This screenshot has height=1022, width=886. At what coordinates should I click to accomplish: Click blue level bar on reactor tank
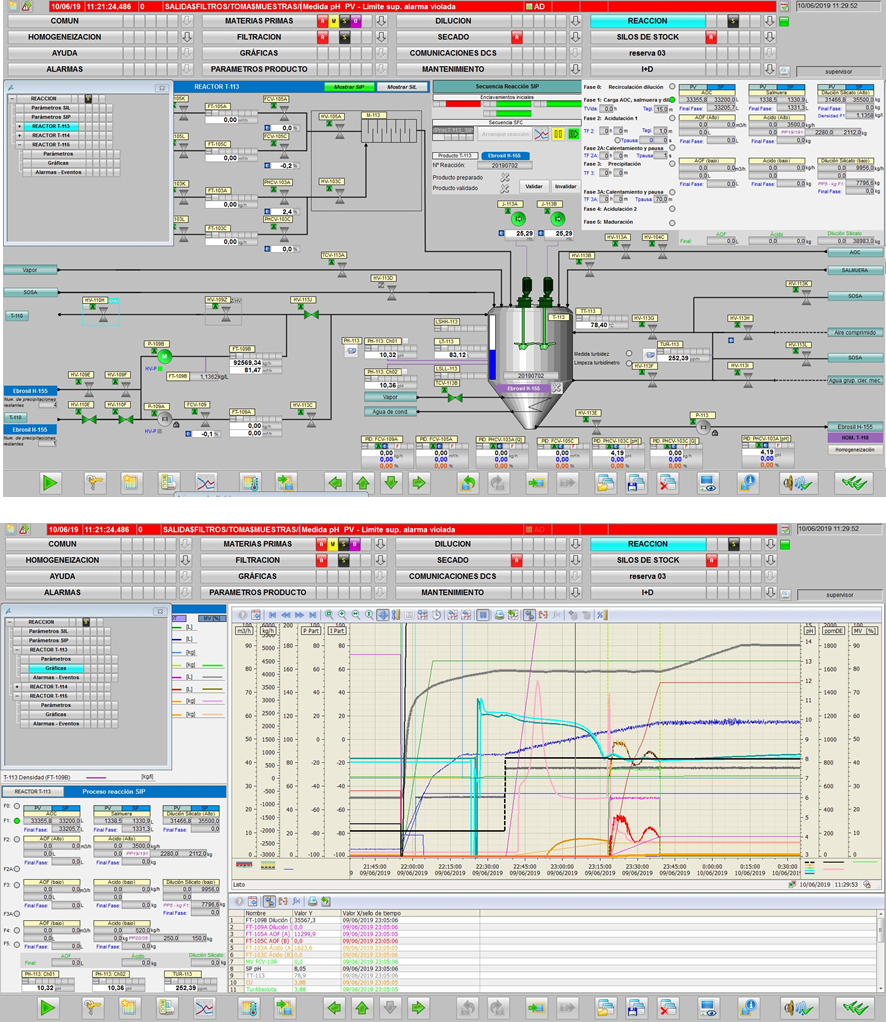pos(492,364)
